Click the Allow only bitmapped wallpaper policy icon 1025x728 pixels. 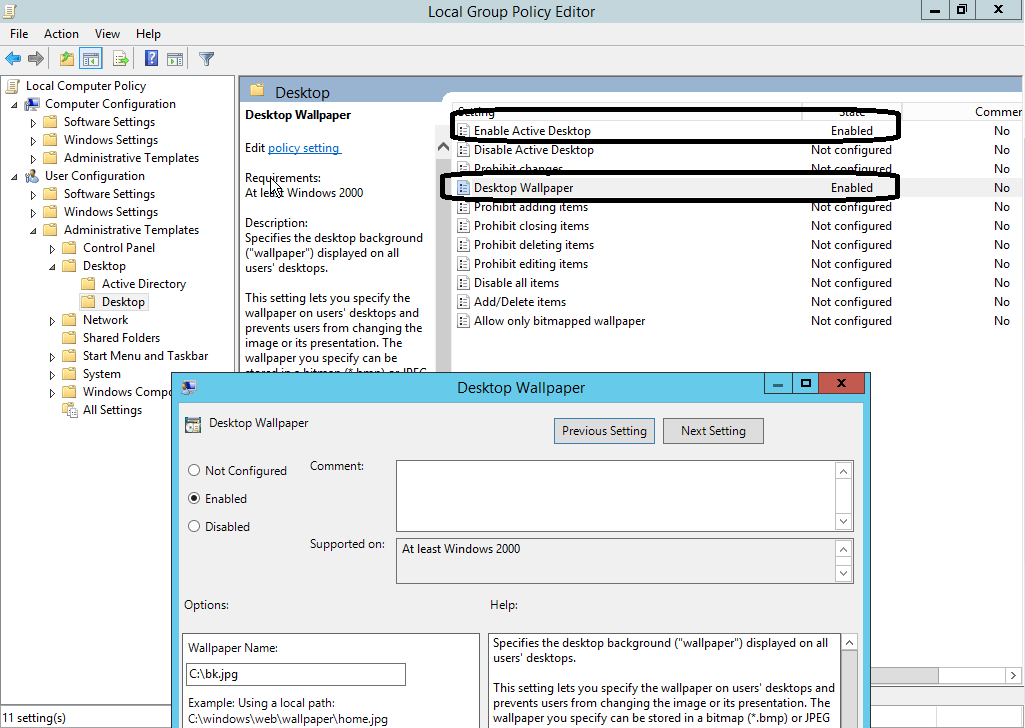tap(463, 321)
